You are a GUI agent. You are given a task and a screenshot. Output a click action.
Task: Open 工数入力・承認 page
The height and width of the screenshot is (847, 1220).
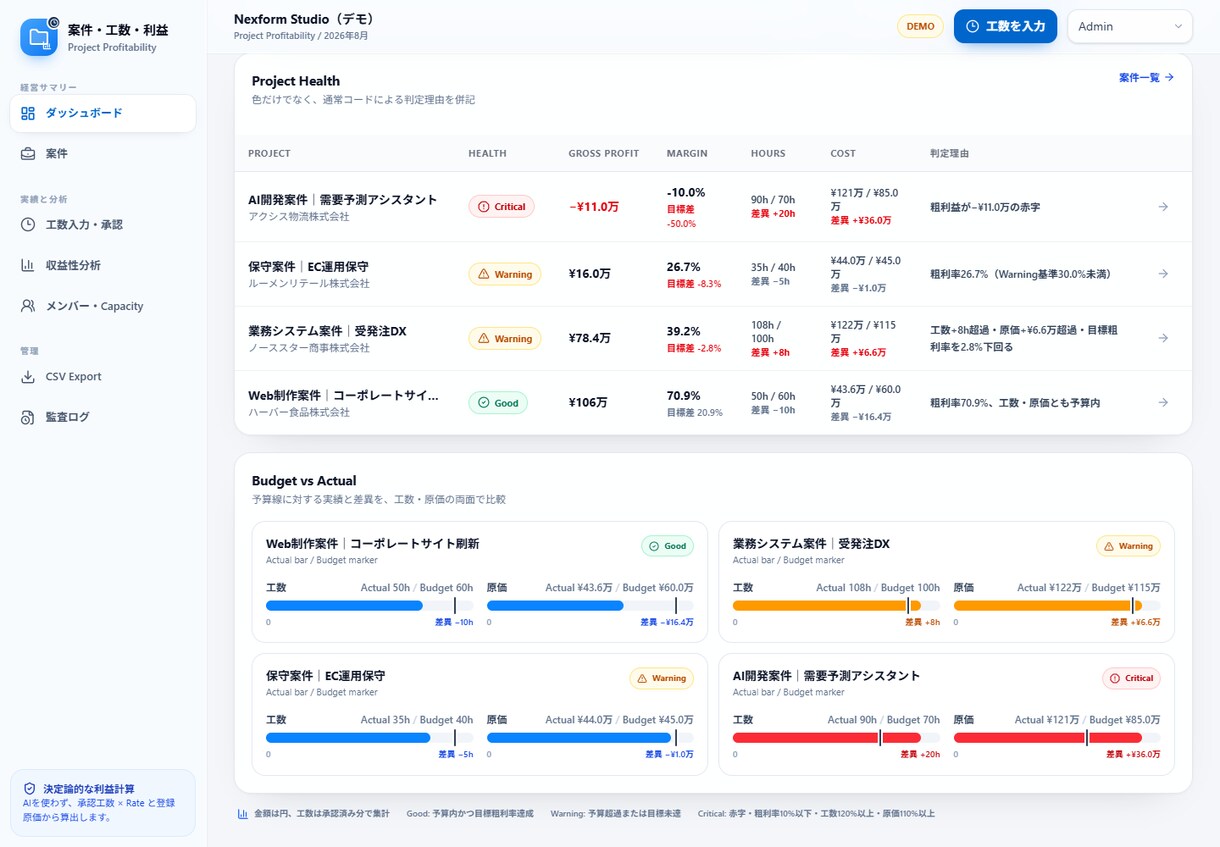[103, 225]
